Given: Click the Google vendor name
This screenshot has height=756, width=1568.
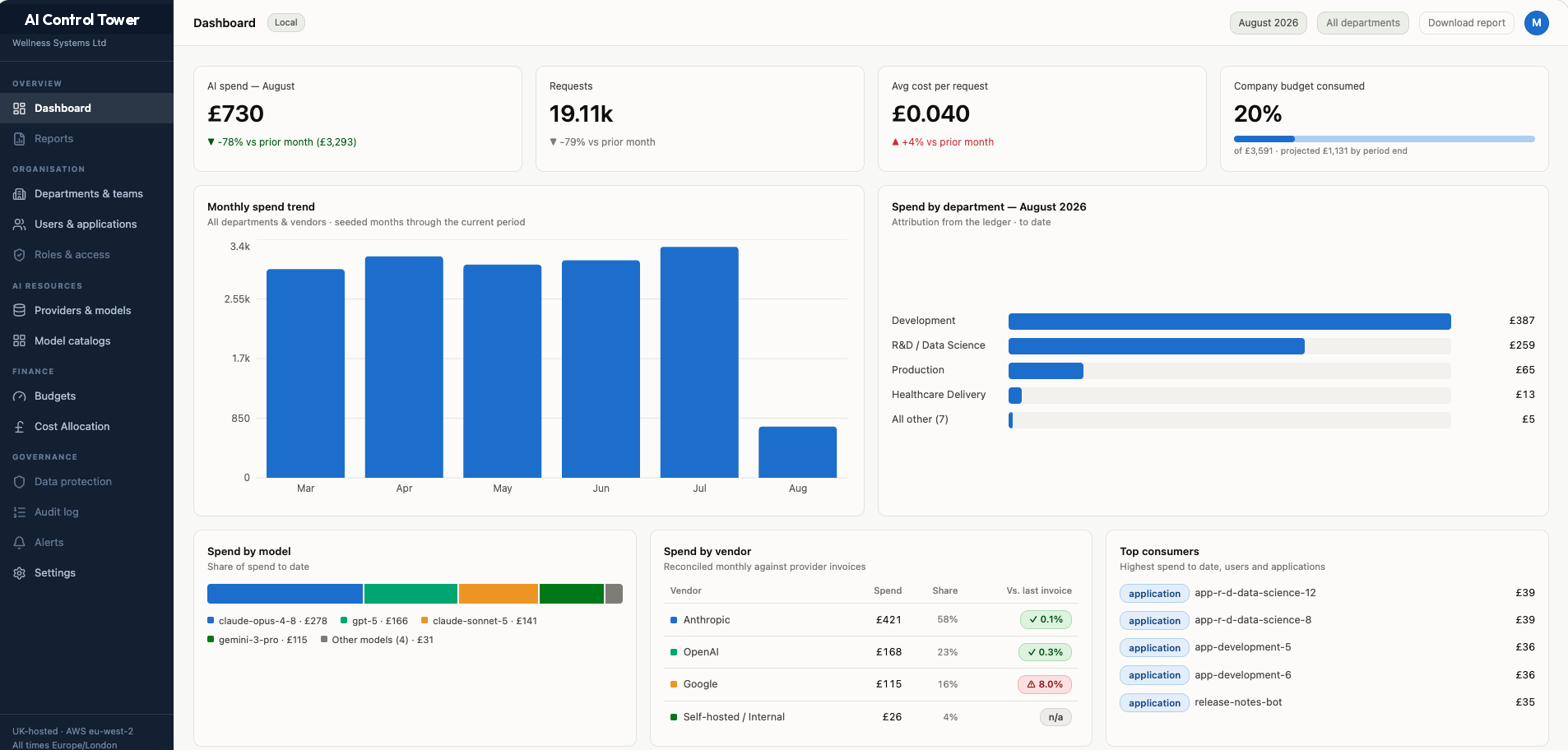Looking at the screenshot, I should pyautogui.click(x=700, y=684).
